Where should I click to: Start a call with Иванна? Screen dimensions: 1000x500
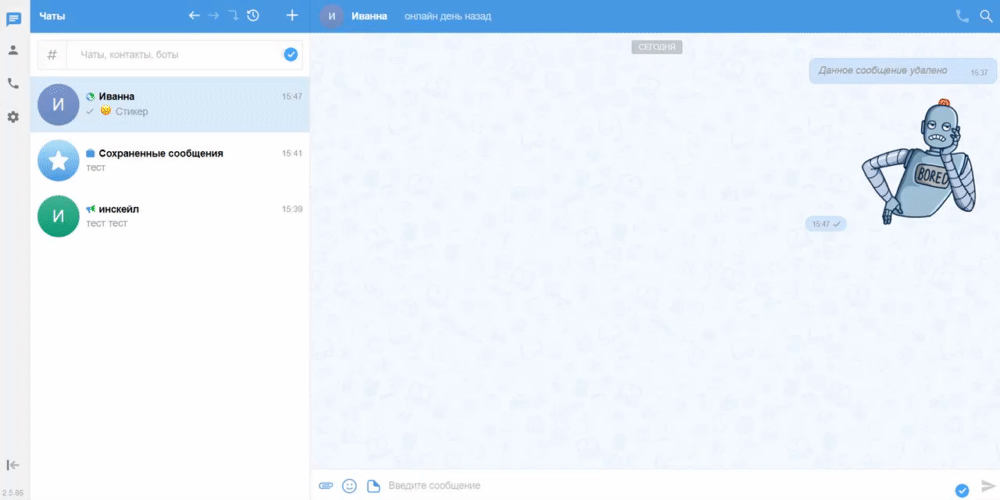[962, 16]
